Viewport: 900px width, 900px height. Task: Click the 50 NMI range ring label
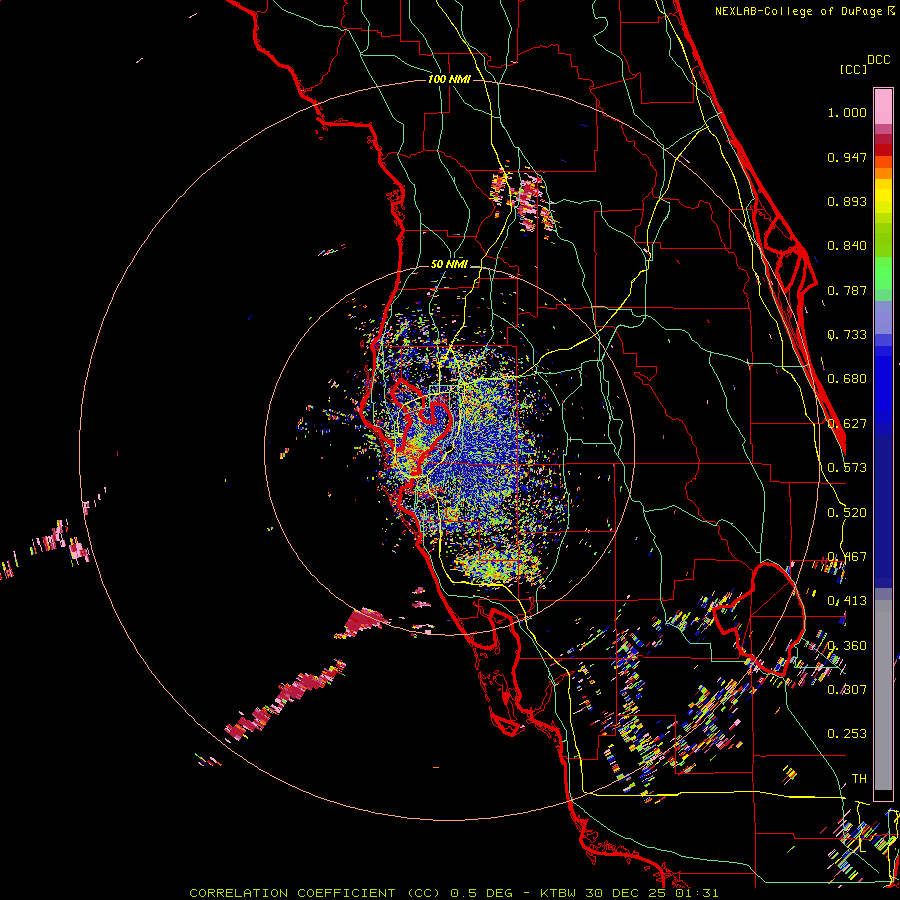coord(449,264)
